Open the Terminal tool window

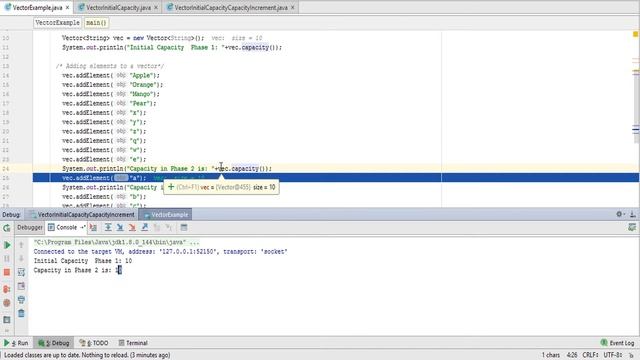point(133,343)
